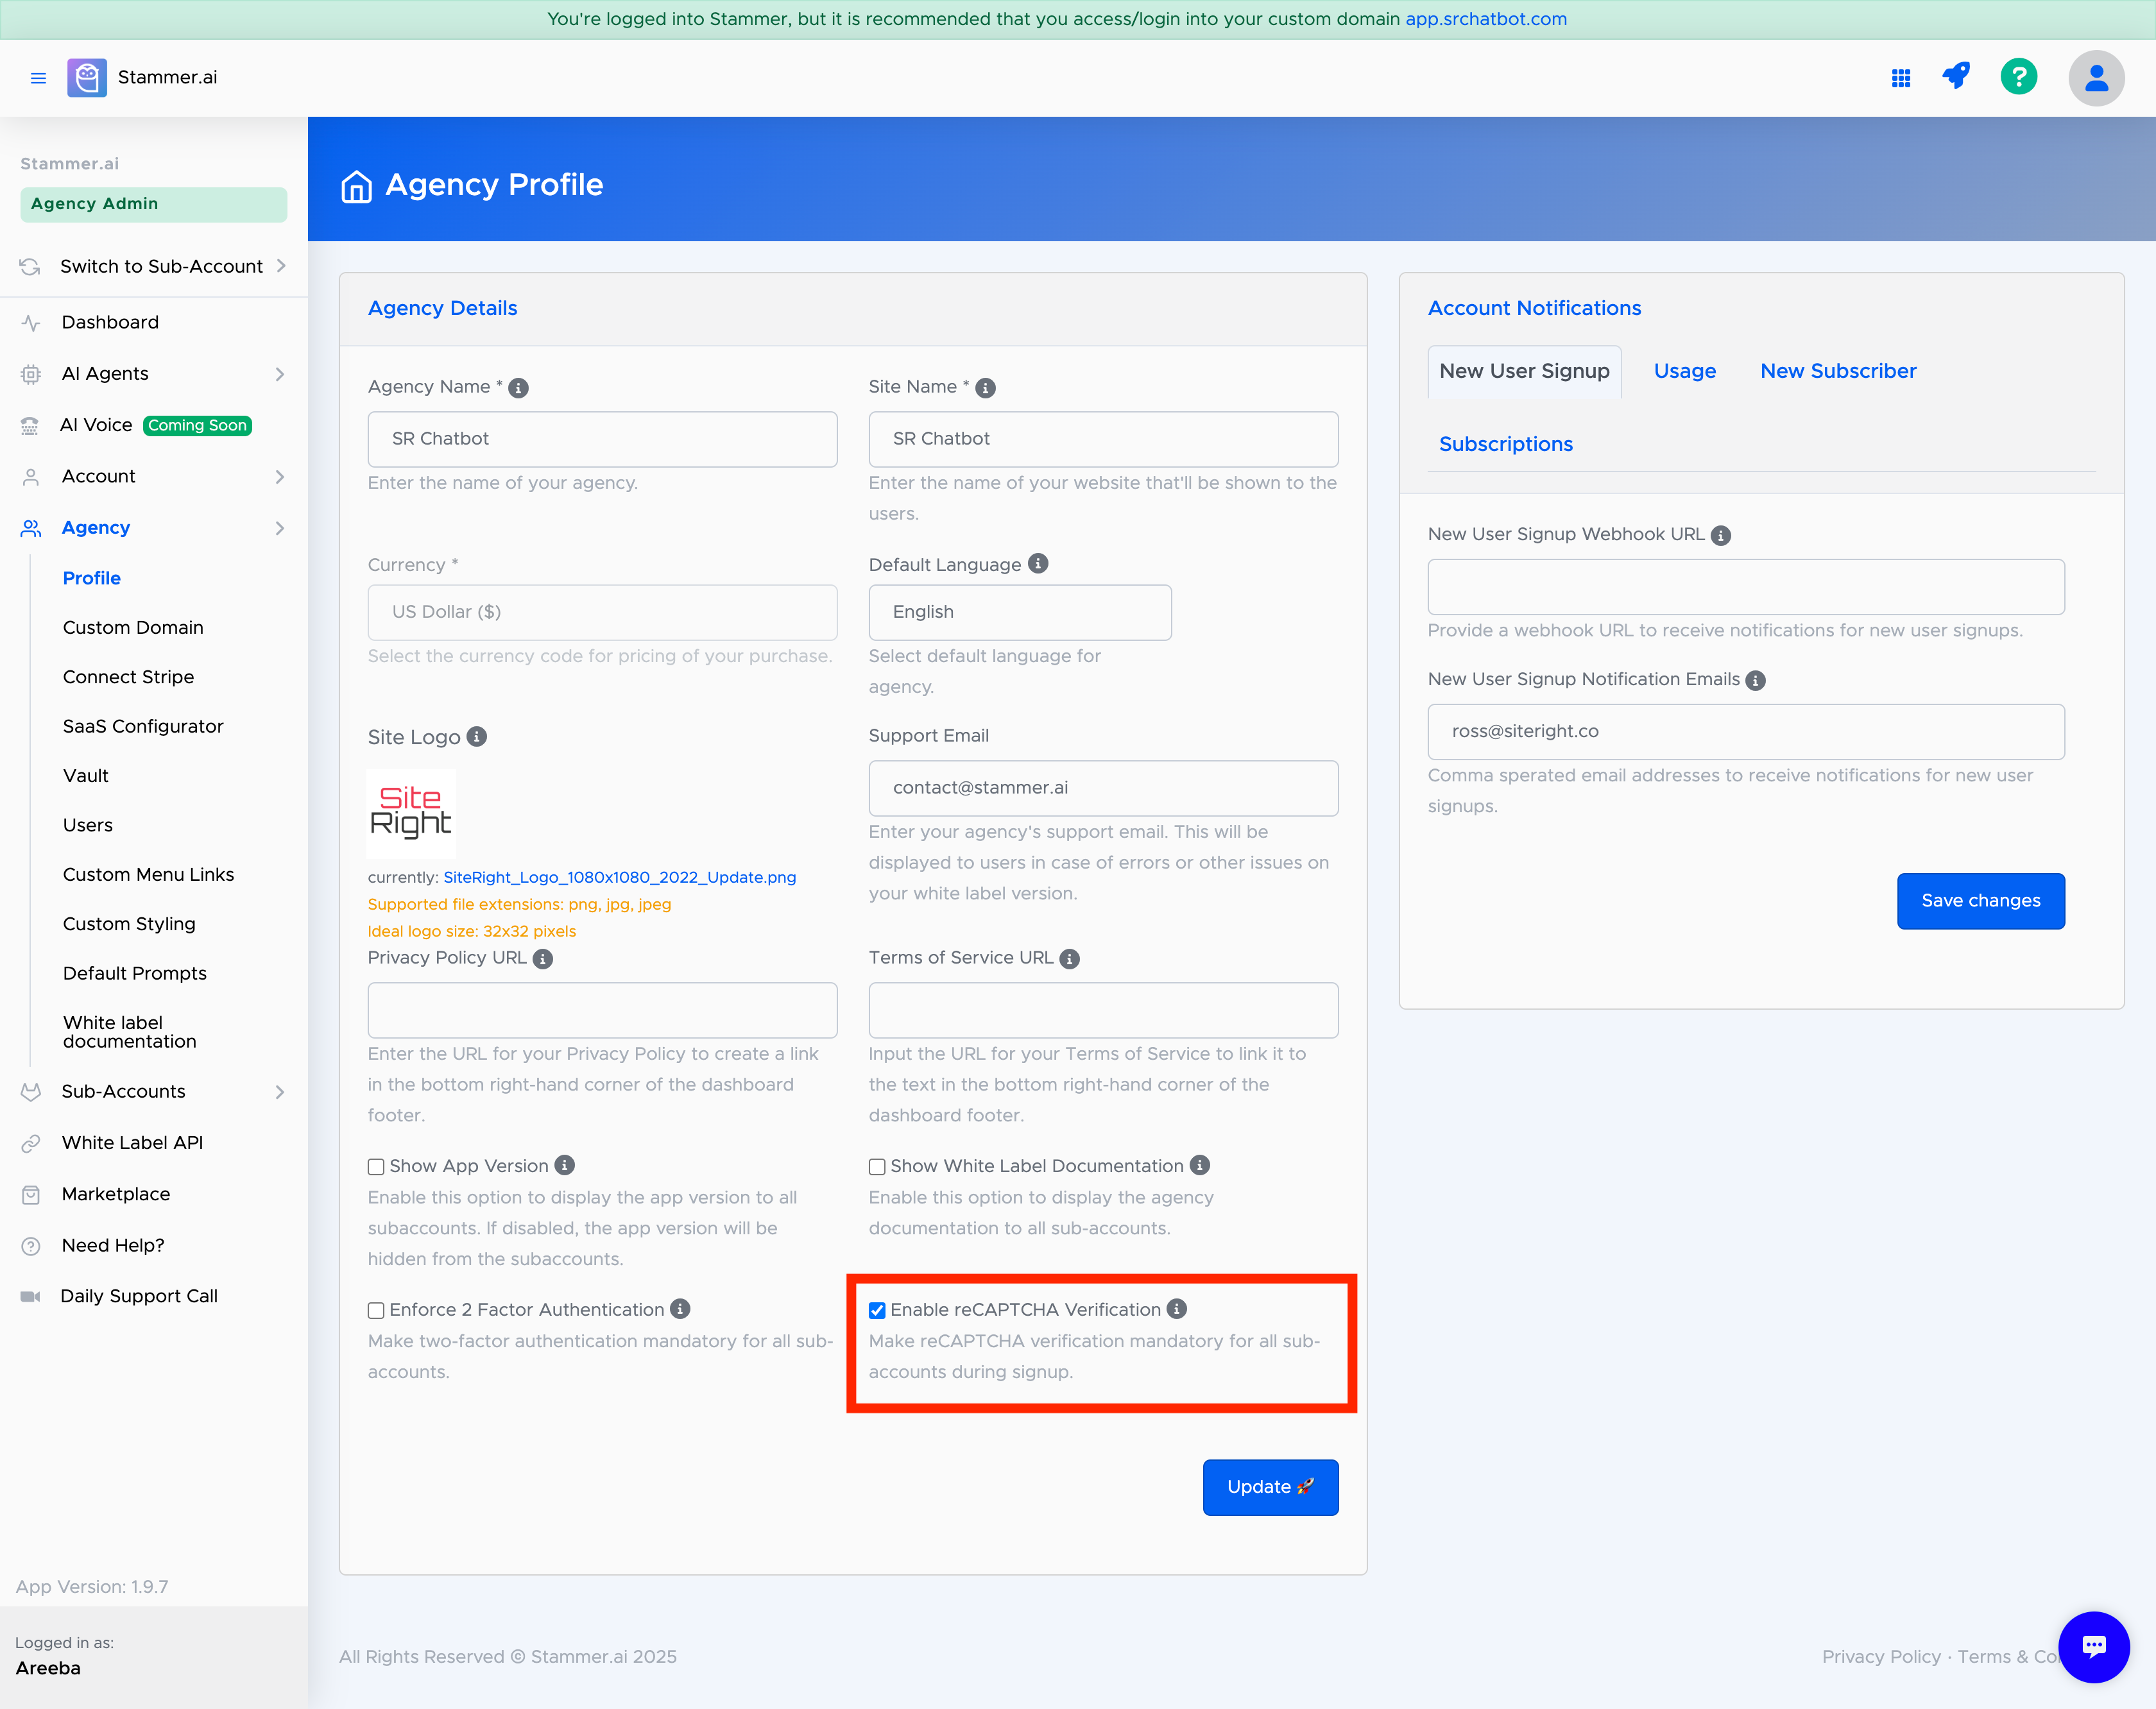
Task: Click the Privacy Policy URL info icon
Action: tap(543, 959)
